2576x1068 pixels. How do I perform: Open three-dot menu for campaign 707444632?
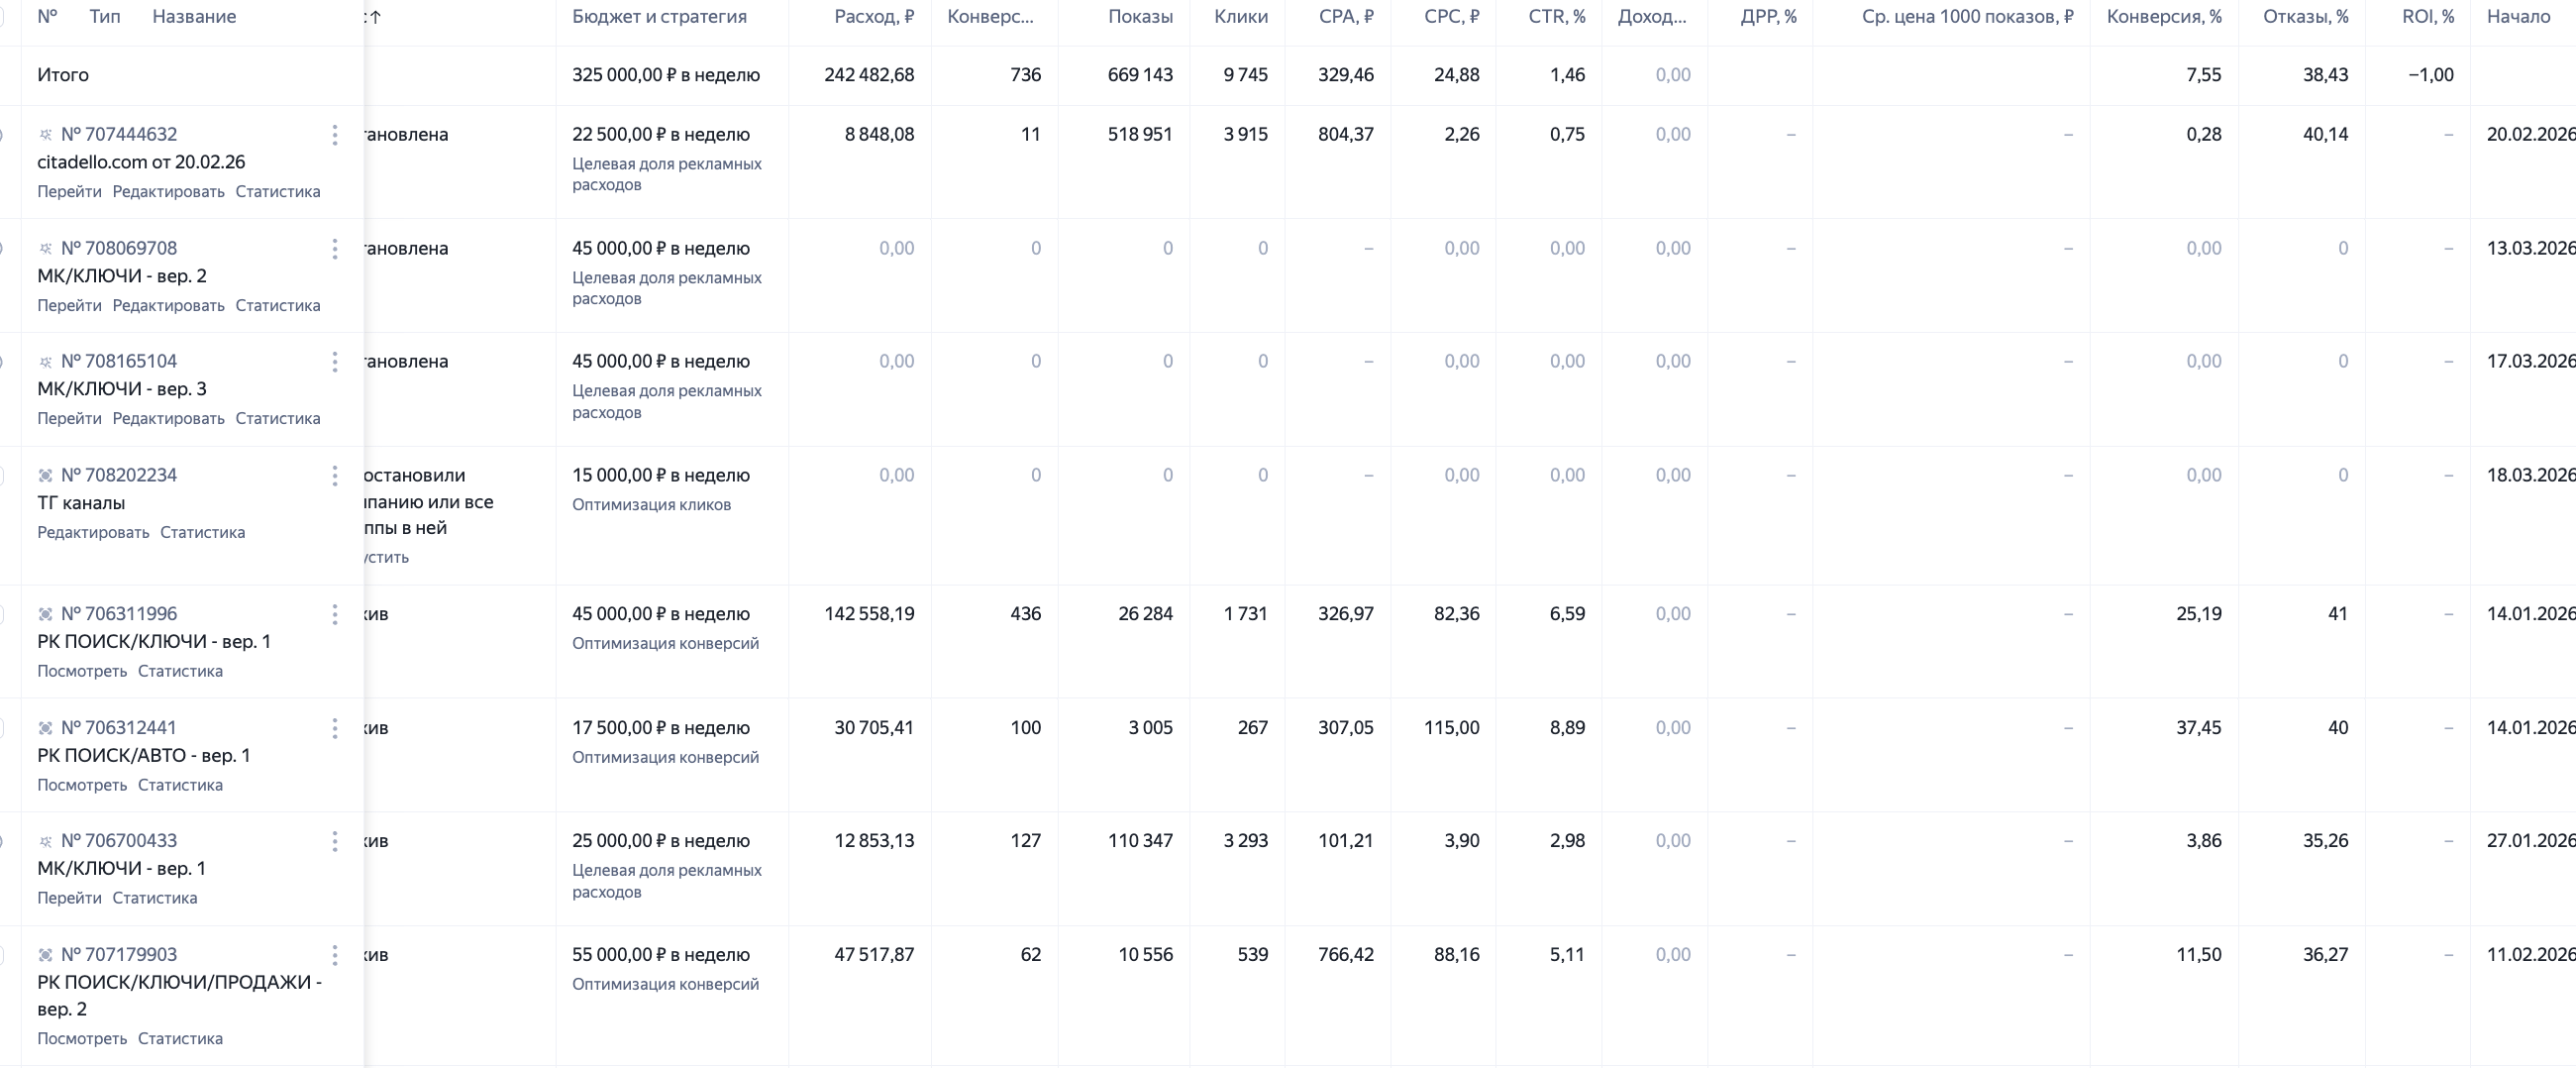coord(334,135)
